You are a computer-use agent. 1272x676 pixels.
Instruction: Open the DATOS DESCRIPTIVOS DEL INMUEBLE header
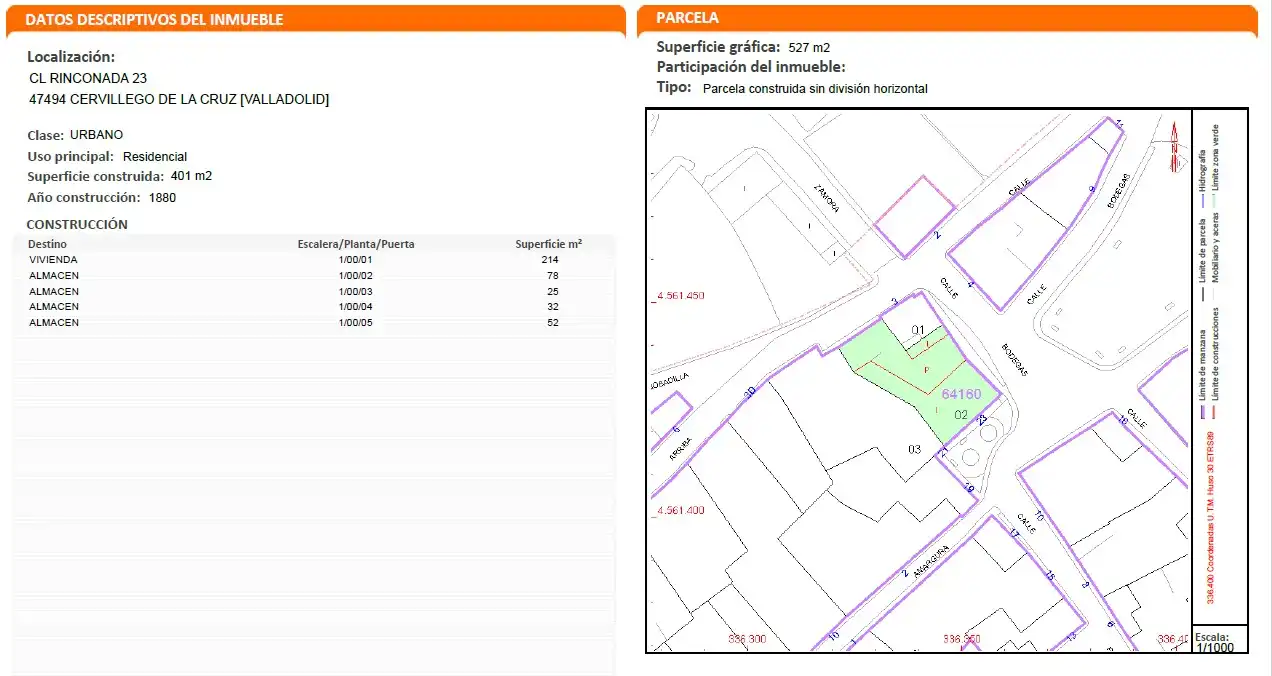154,20
